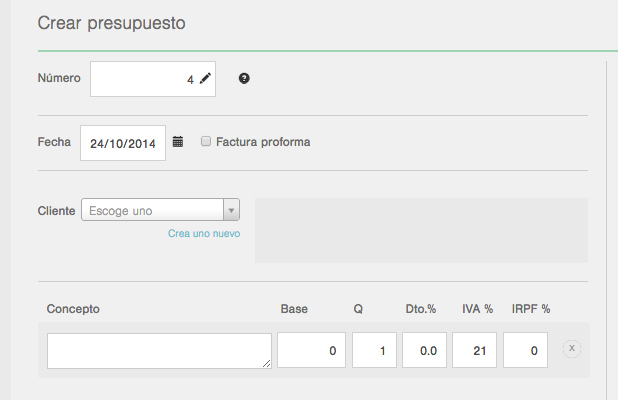Open the help question mark icon
The width and height of the screenshot is (618, 400).
[244, 78]
